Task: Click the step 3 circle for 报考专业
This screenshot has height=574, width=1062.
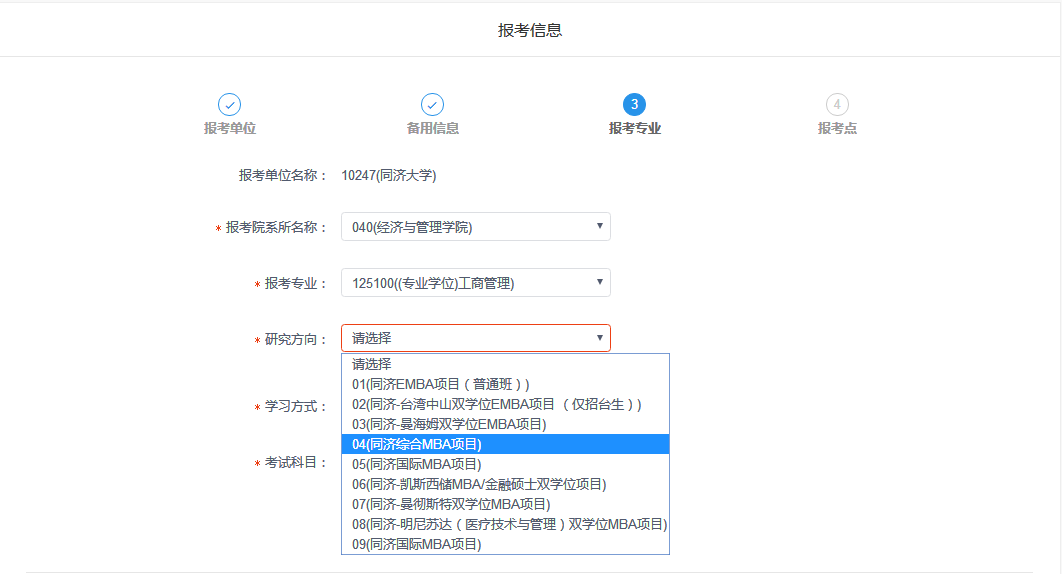Action: pos(634,104)
